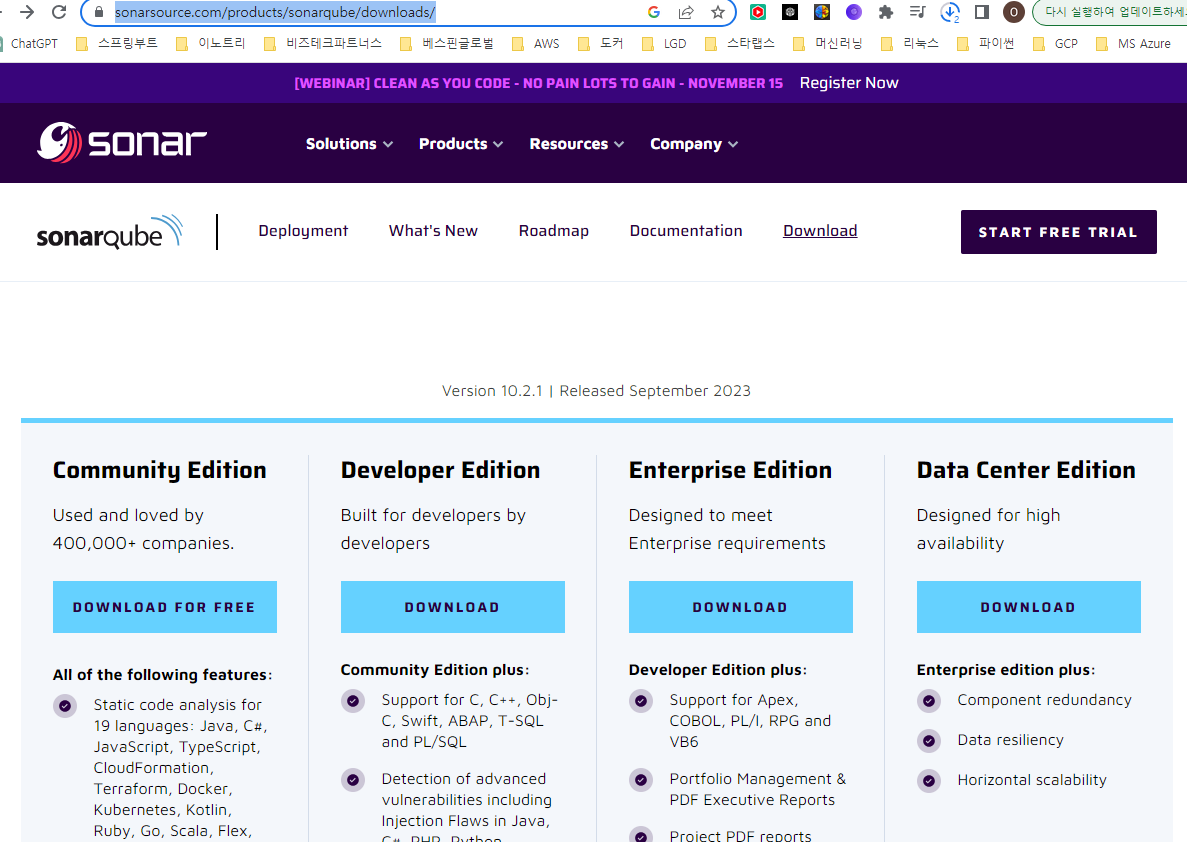
Task: Open the 스프링부트 bookmark folder
Action: (117, 44)
